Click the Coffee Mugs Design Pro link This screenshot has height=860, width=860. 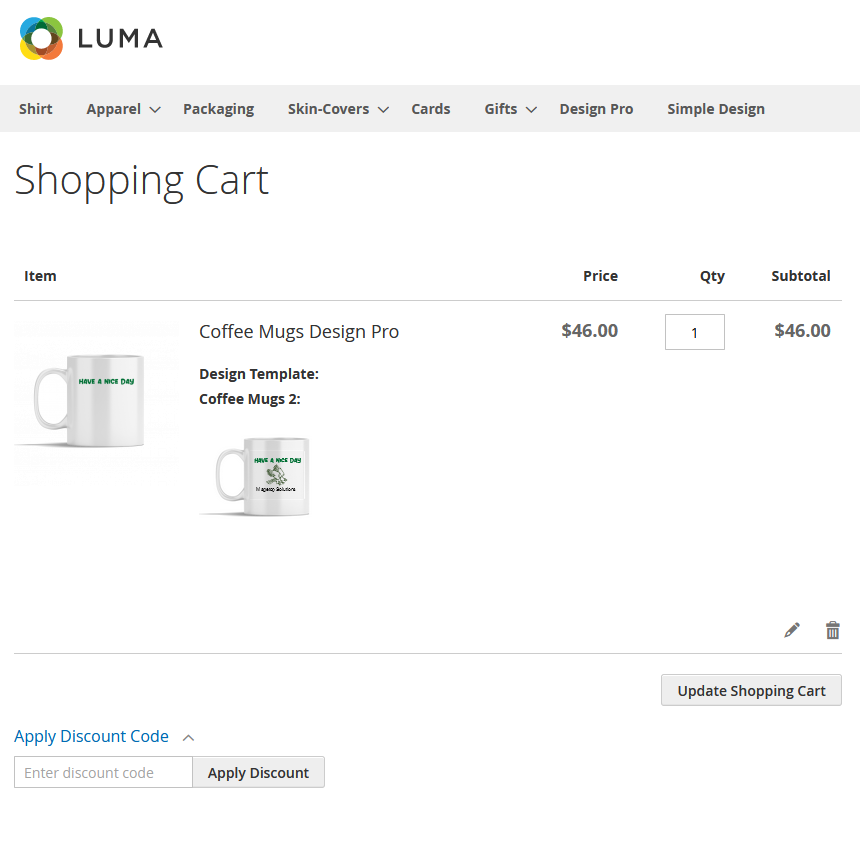(299, 332)
